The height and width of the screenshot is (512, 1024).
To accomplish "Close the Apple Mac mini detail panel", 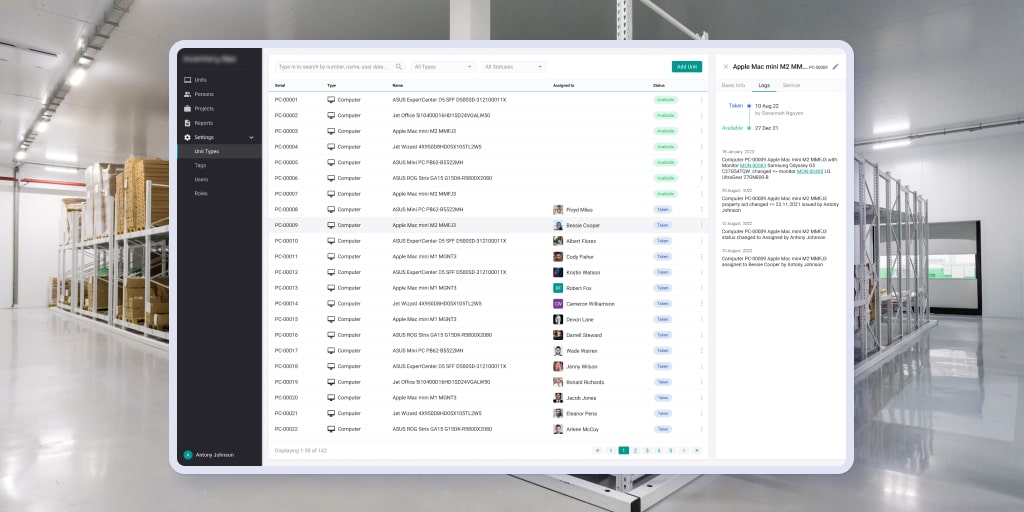I will [726, 67].
